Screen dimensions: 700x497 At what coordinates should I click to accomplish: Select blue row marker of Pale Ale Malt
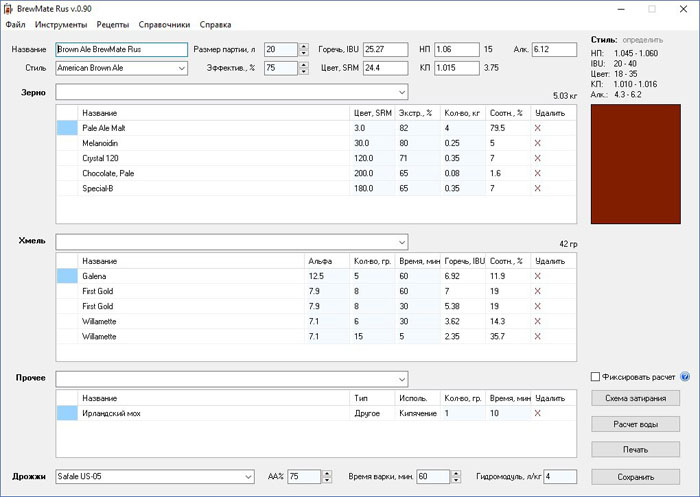67,128
